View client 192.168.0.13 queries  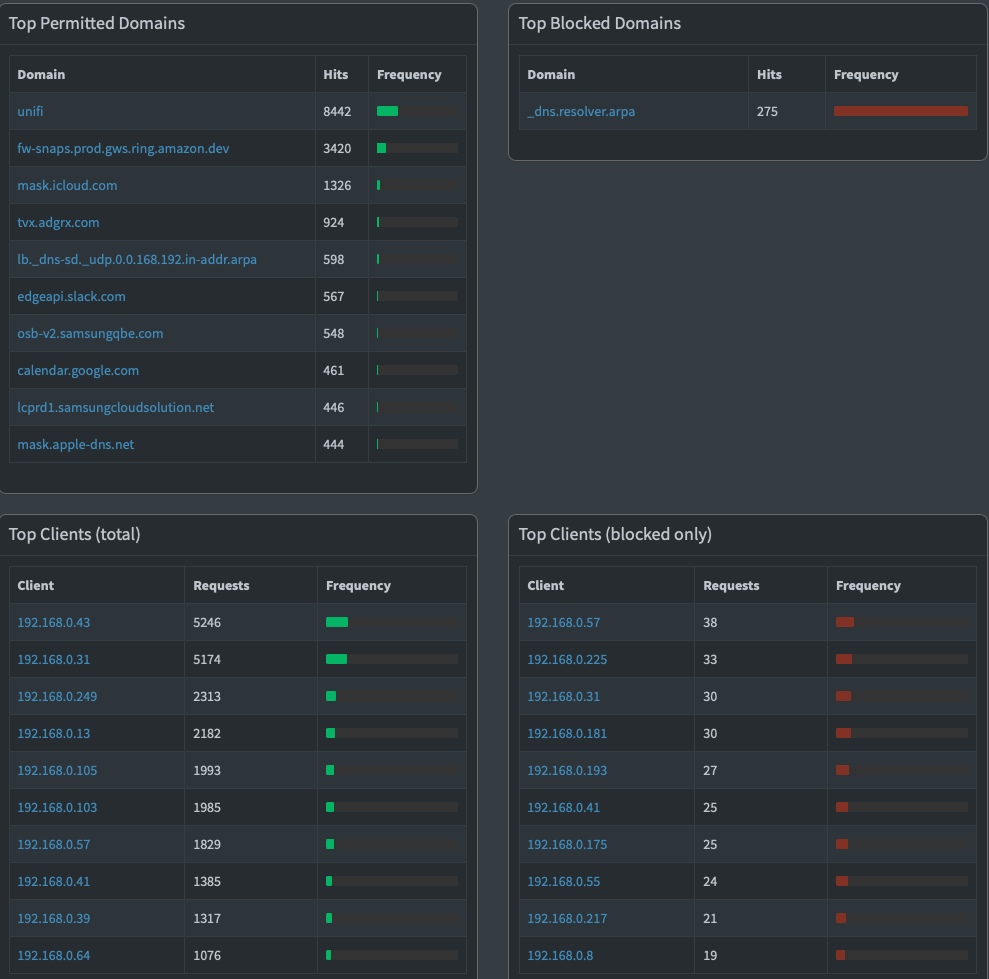click(x=53, y=733)
